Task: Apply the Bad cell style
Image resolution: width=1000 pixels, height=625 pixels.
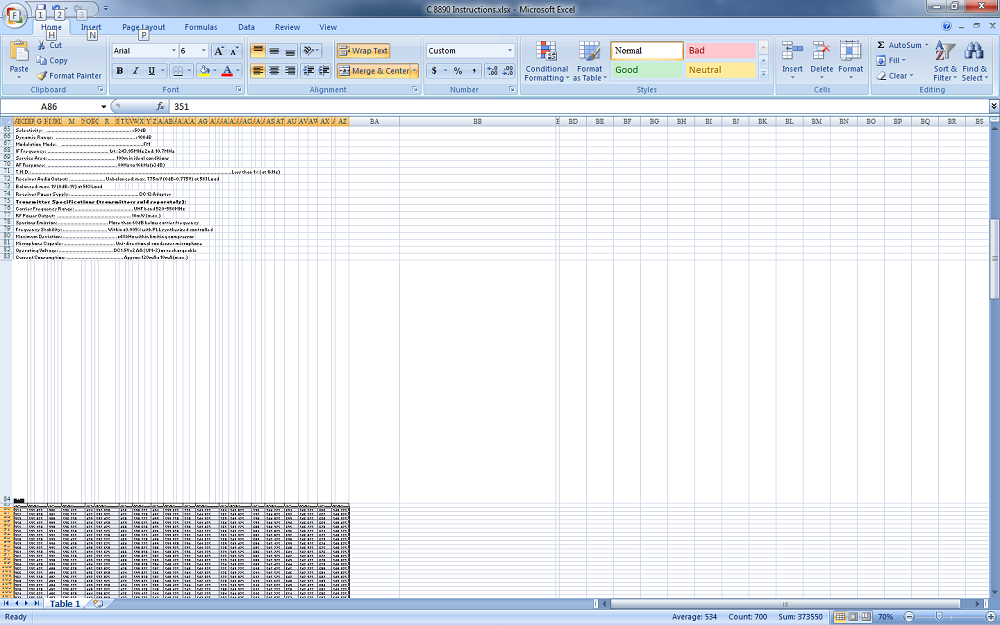Action: (720, 51)
